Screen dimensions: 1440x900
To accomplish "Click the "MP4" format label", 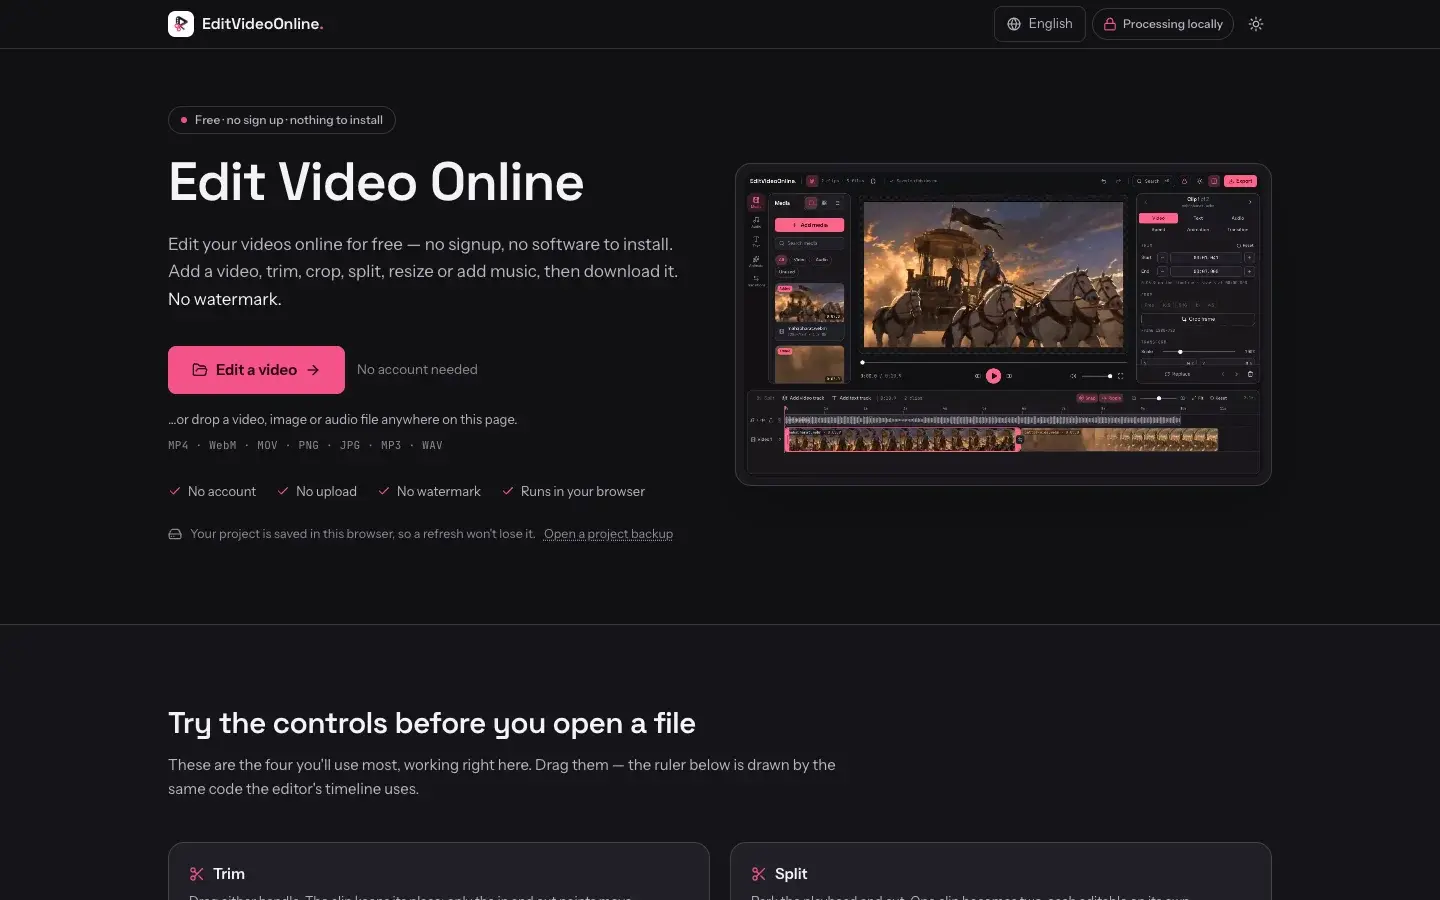I will click(x=178, y=446).
